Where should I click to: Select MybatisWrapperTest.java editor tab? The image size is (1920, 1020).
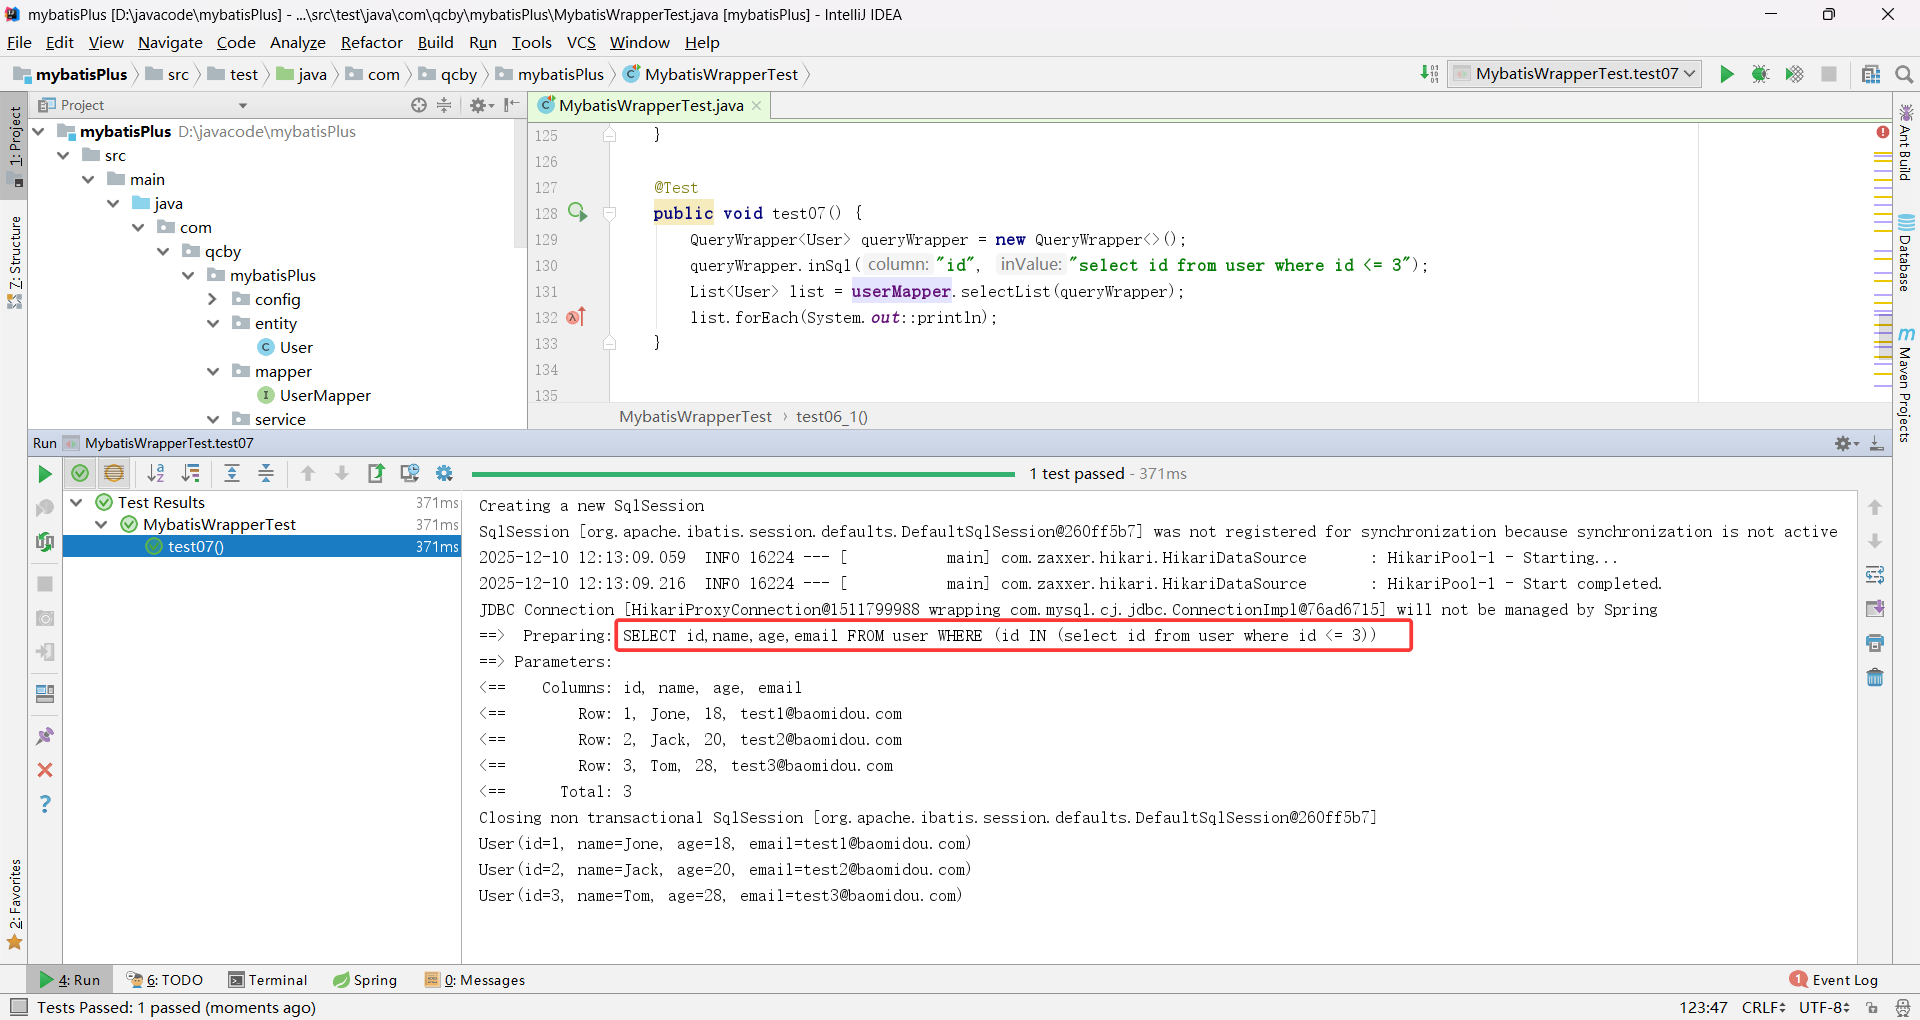[650, 105]
